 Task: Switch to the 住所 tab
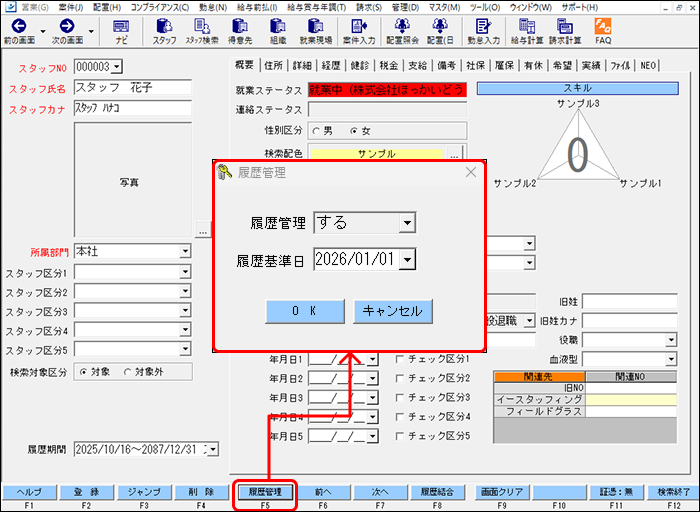273,65
